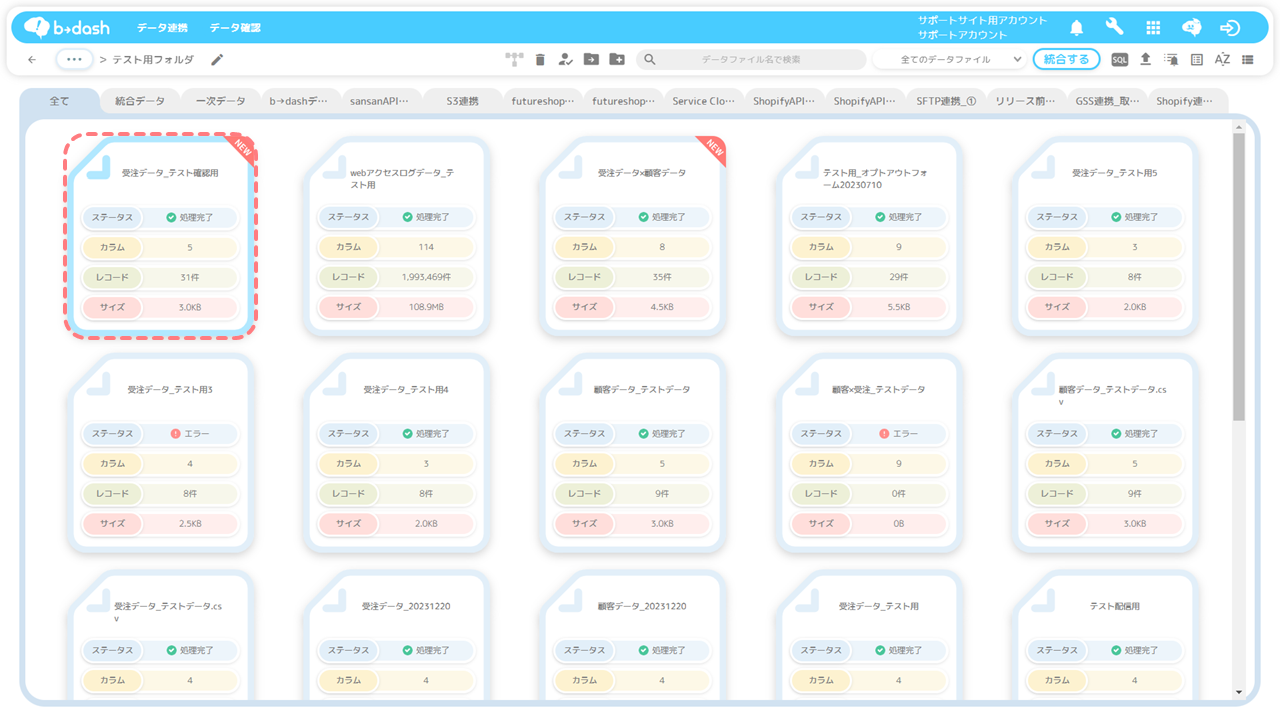Click file icon on 受注データ_20231220 card

point(335,599)
